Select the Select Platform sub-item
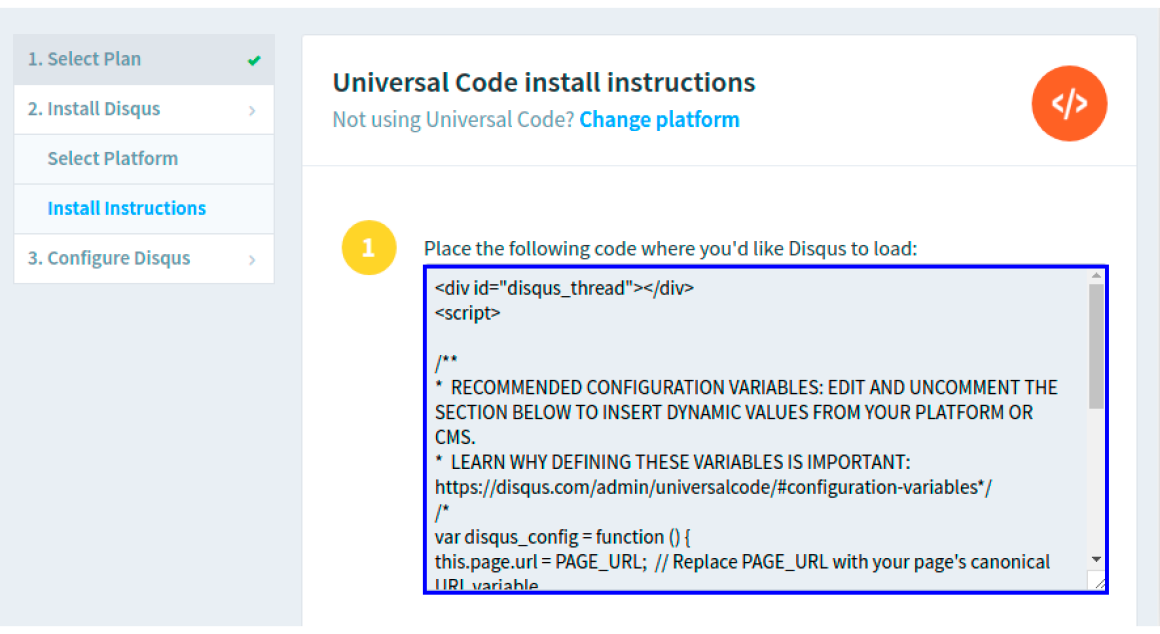 [x=144, y=159]
